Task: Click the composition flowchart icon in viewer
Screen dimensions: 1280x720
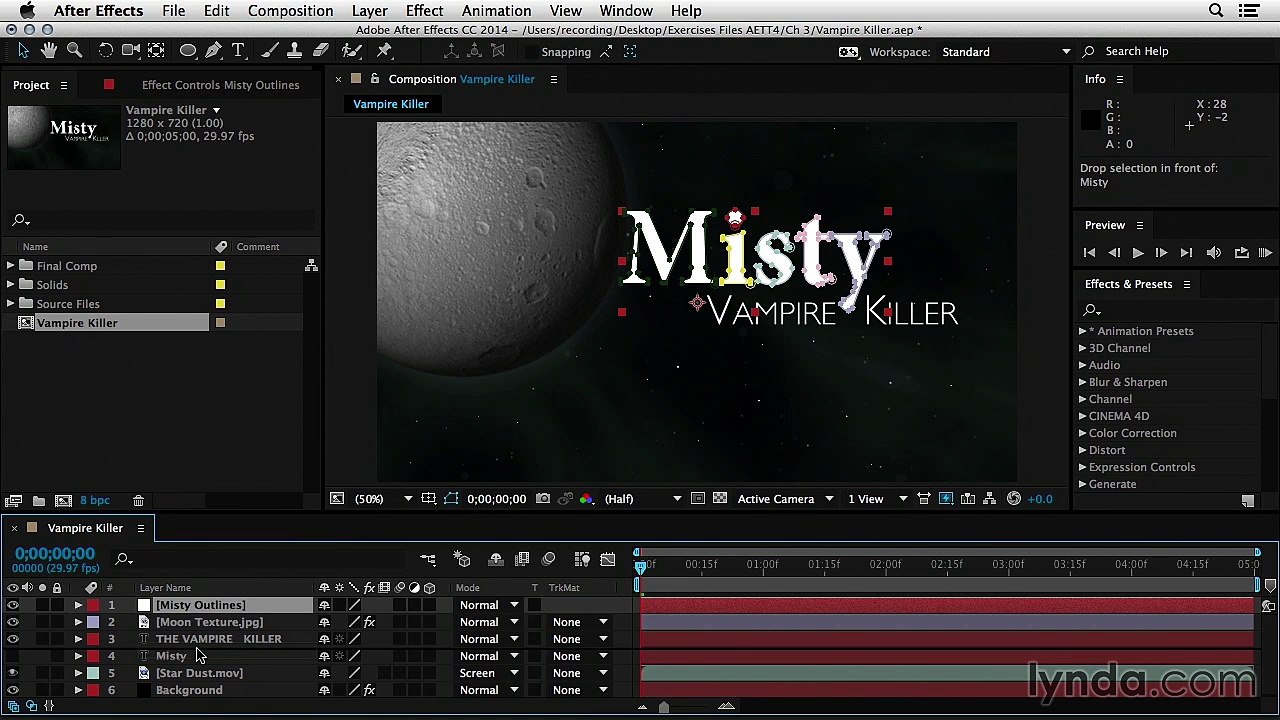Action: pos(989,499)
